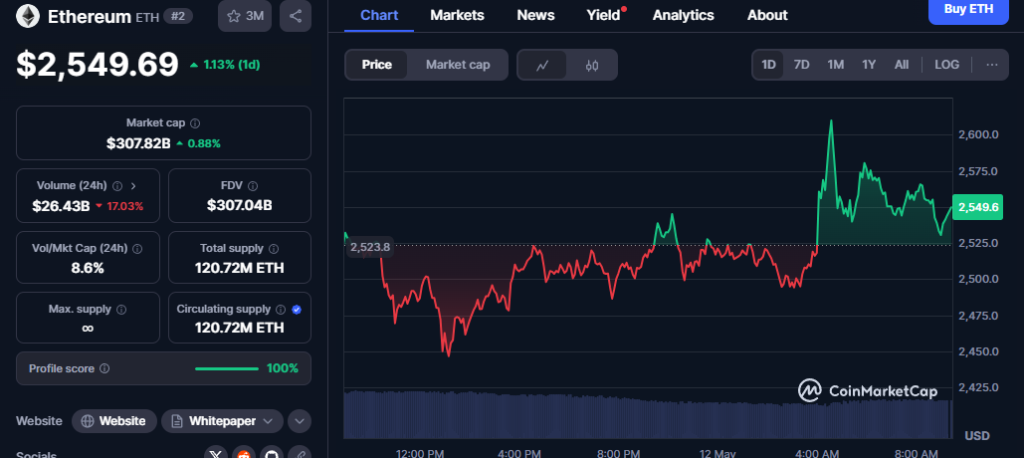Image resolution: width=1024 pixels, height=458 pixels.
Task: Open the Yield tab
Action: tap(603, 15)
